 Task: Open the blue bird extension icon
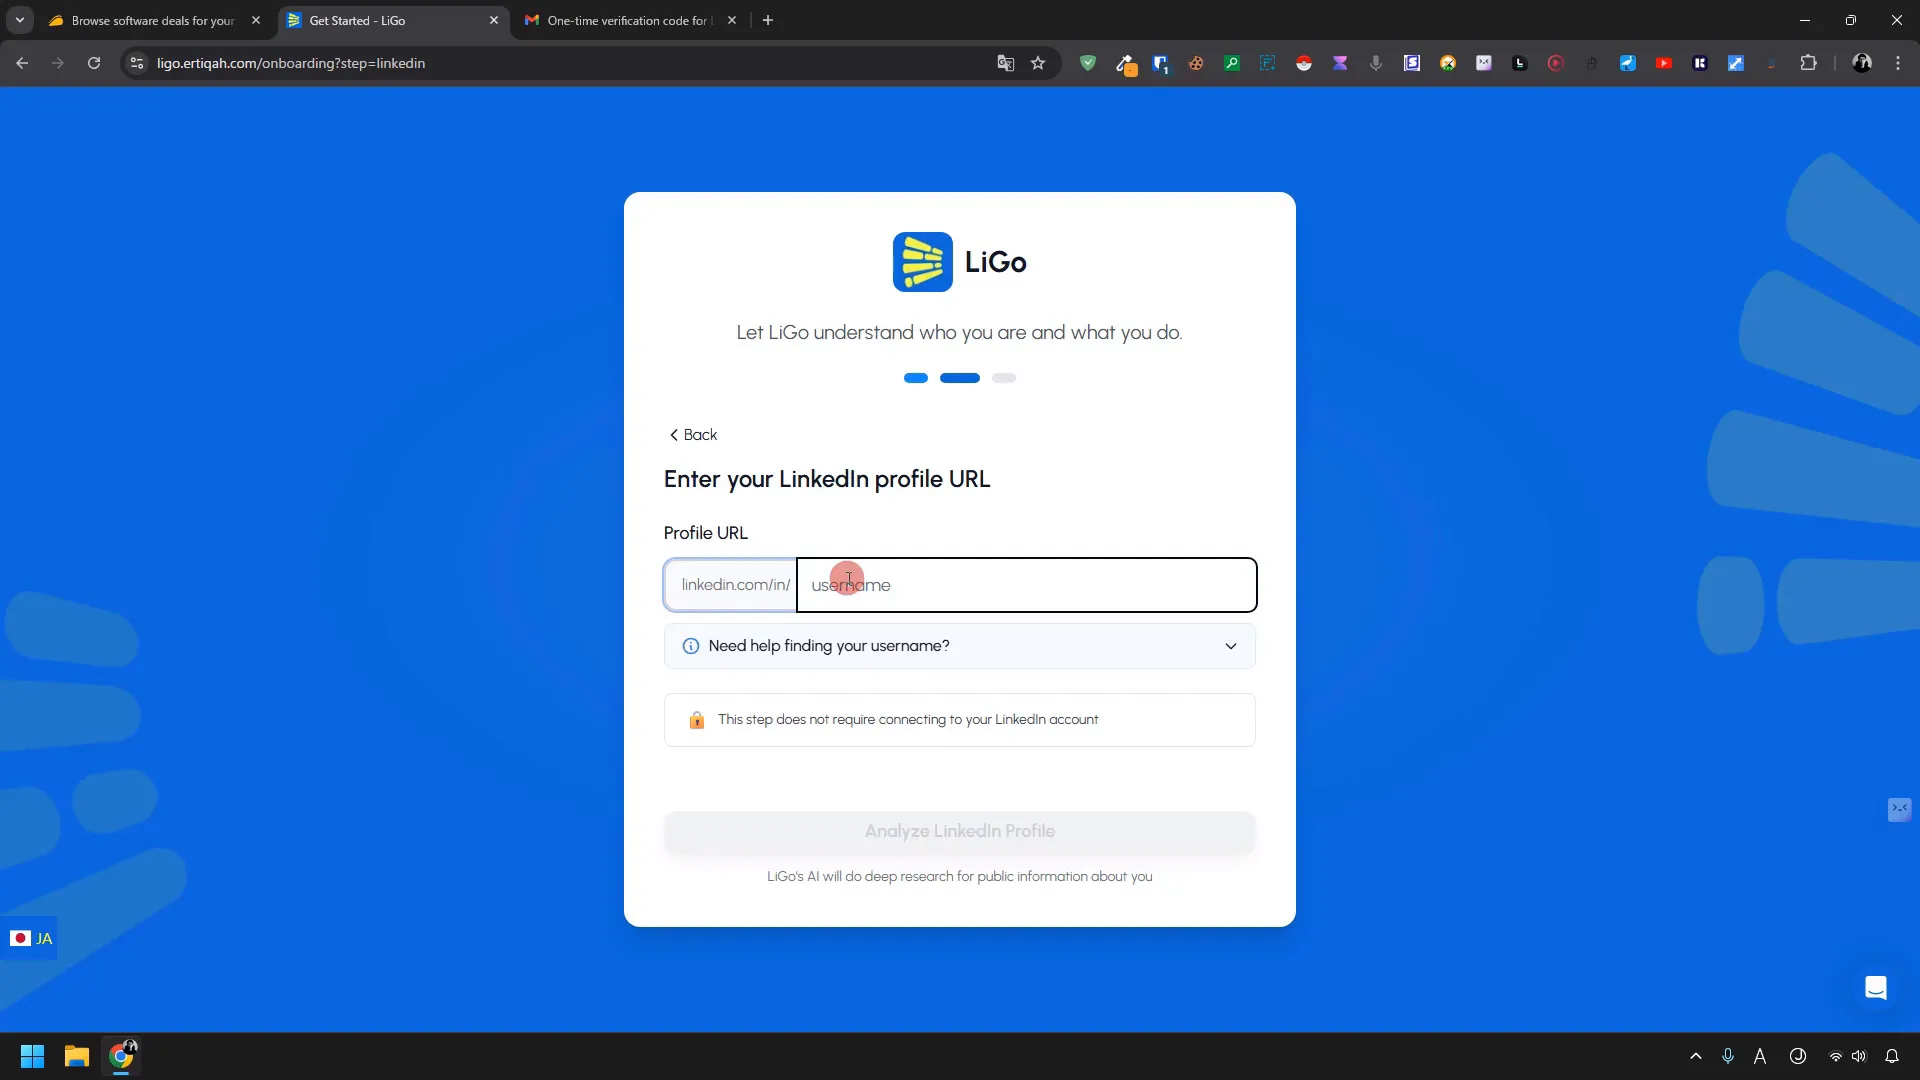1628,63
